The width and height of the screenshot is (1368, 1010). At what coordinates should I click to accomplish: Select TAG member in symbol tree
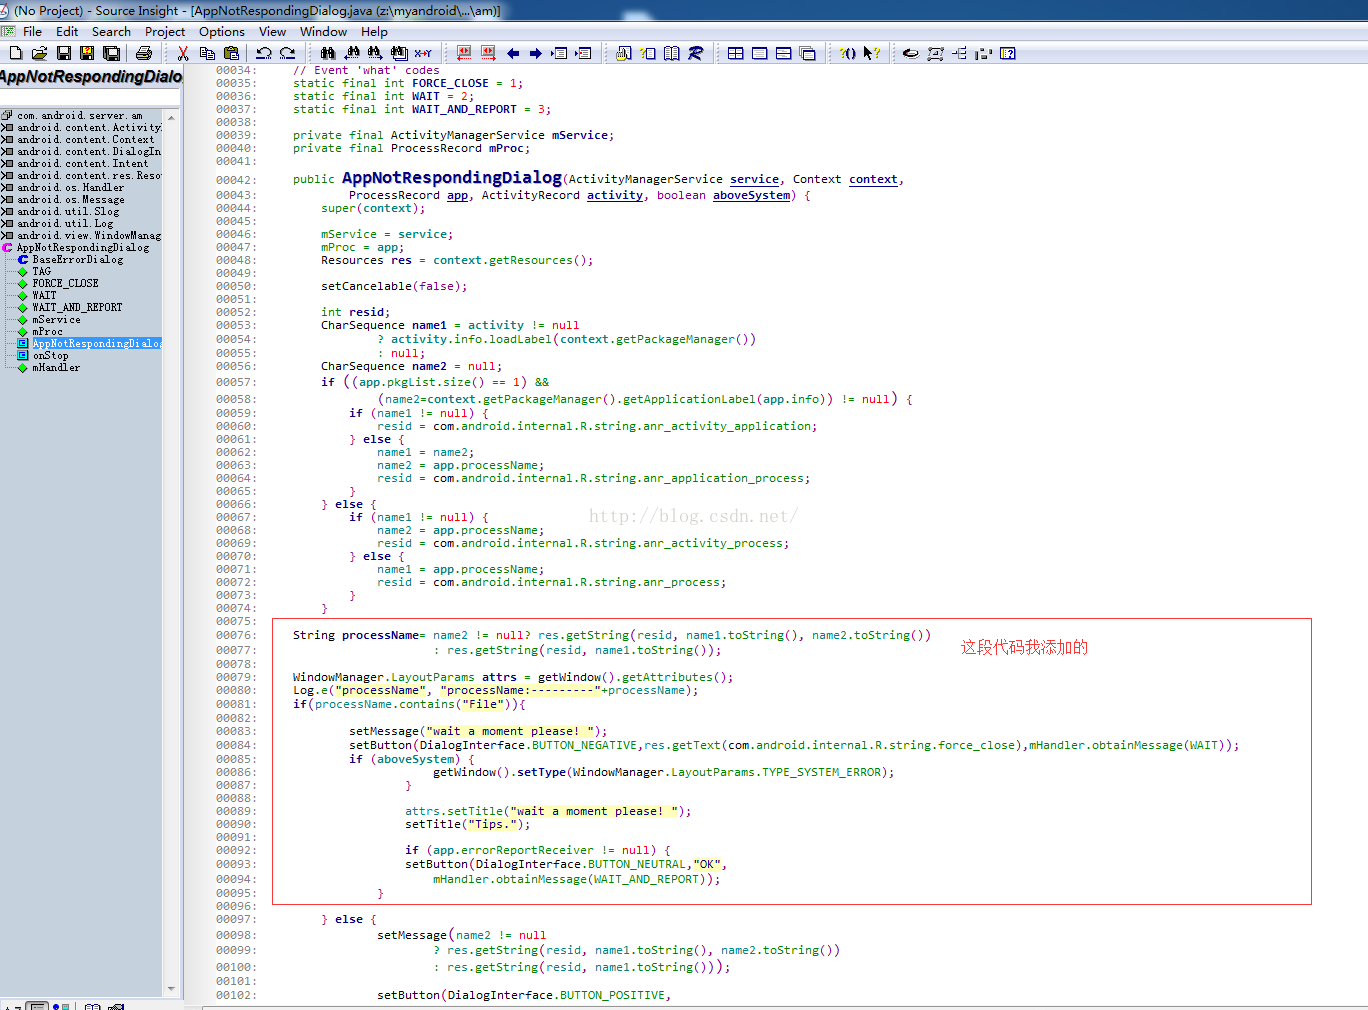41,272
